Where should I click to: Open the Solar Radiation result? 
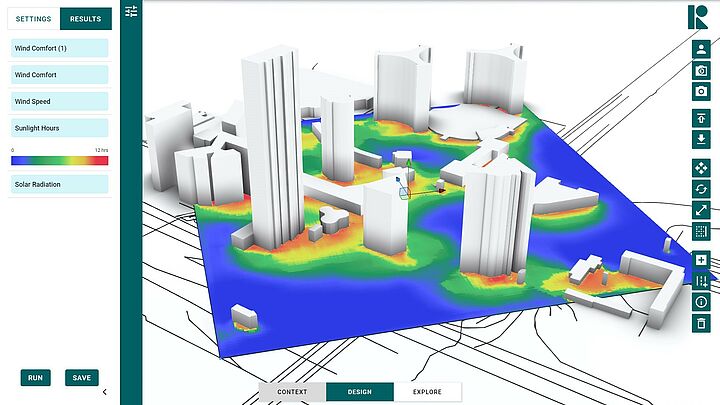pos(60,184)
